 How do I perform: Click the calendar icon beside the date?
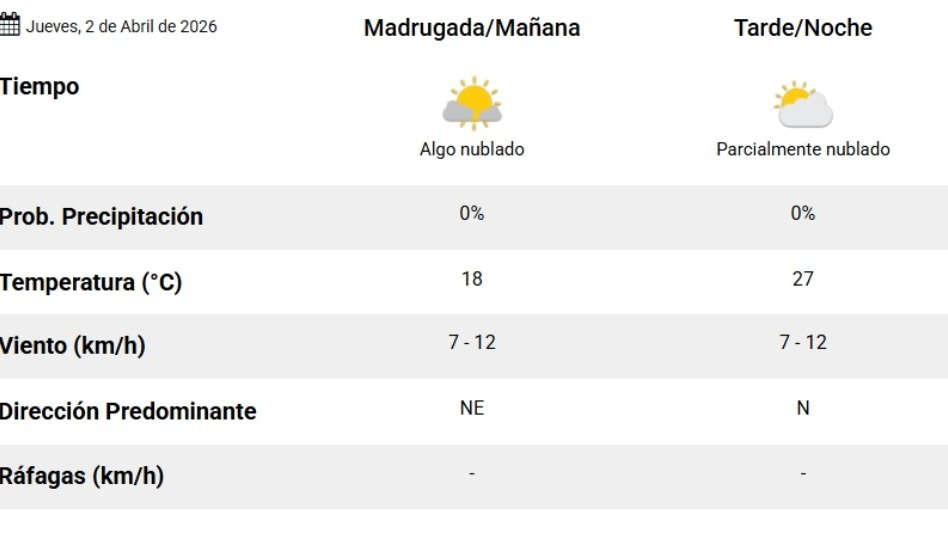pos(10,26)
